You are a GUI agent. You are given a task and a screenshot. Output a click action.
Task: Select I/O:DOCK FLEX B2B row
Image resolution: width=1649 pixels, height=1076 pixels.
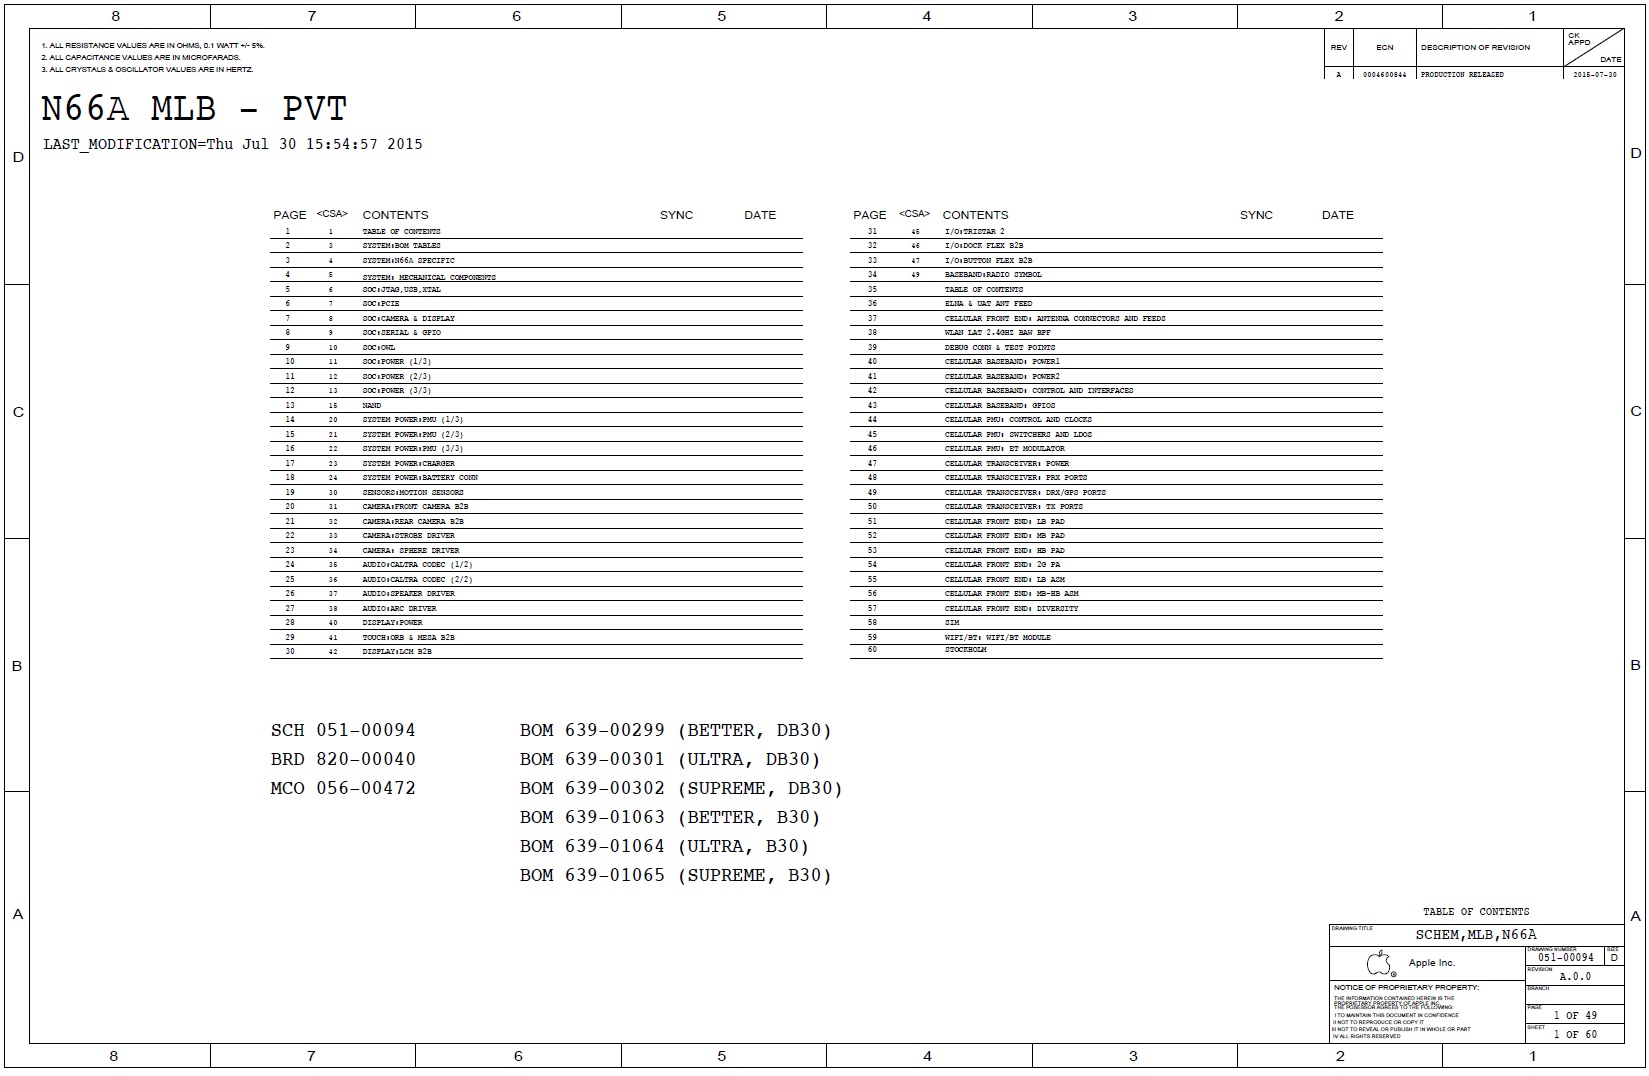(1116, 245)
